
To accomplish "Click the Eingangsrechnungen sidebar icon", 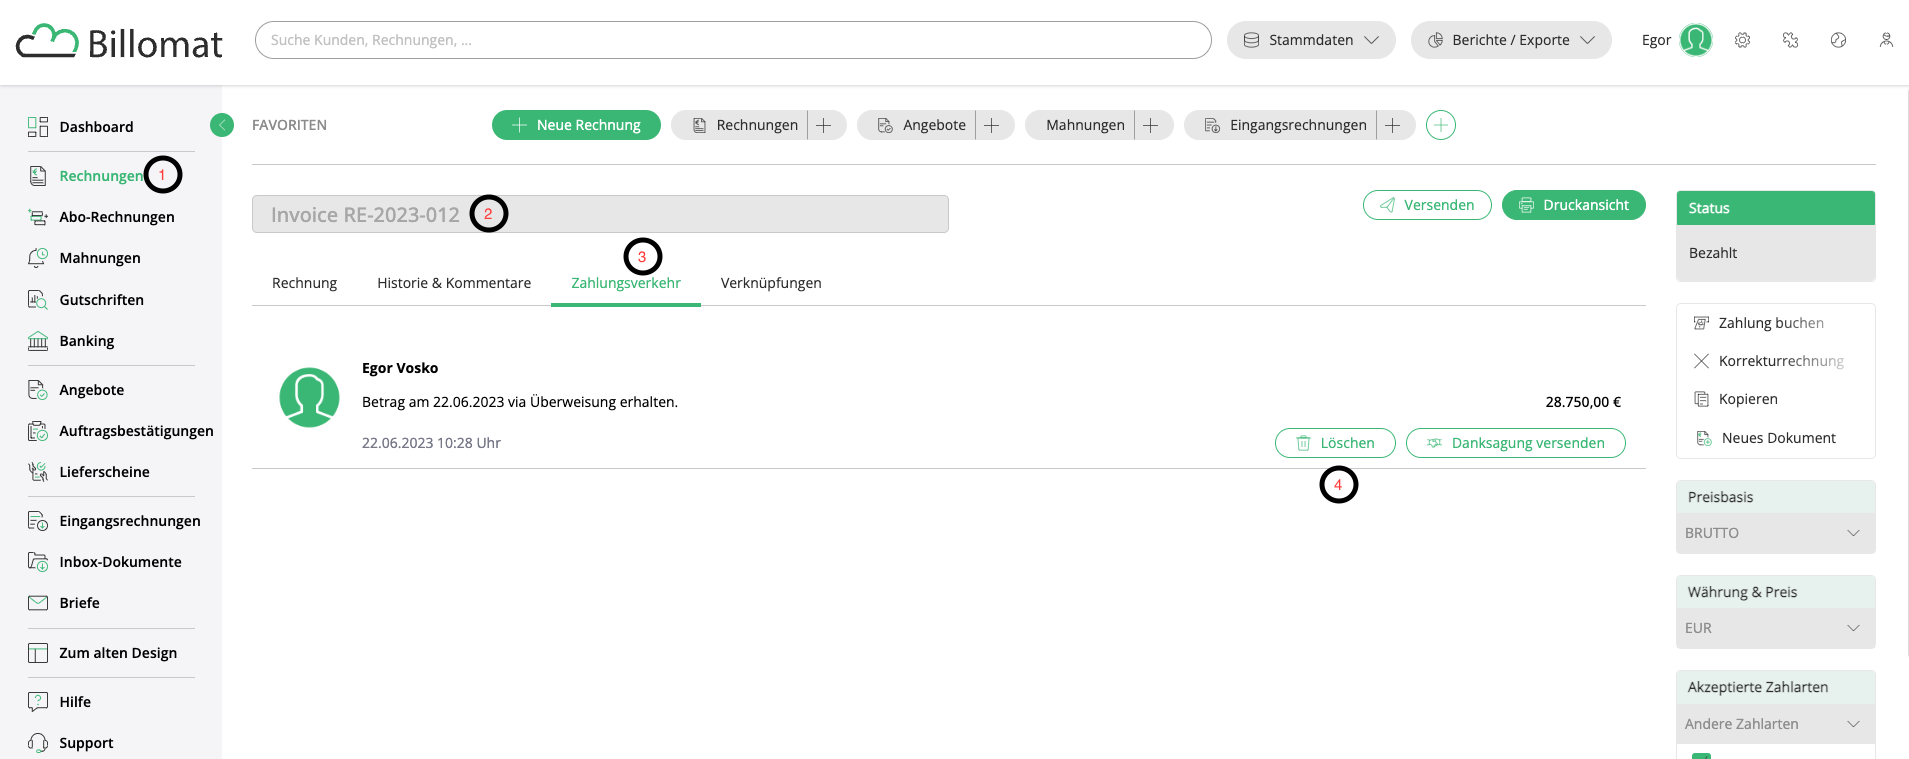I will [x=38, y=521].
